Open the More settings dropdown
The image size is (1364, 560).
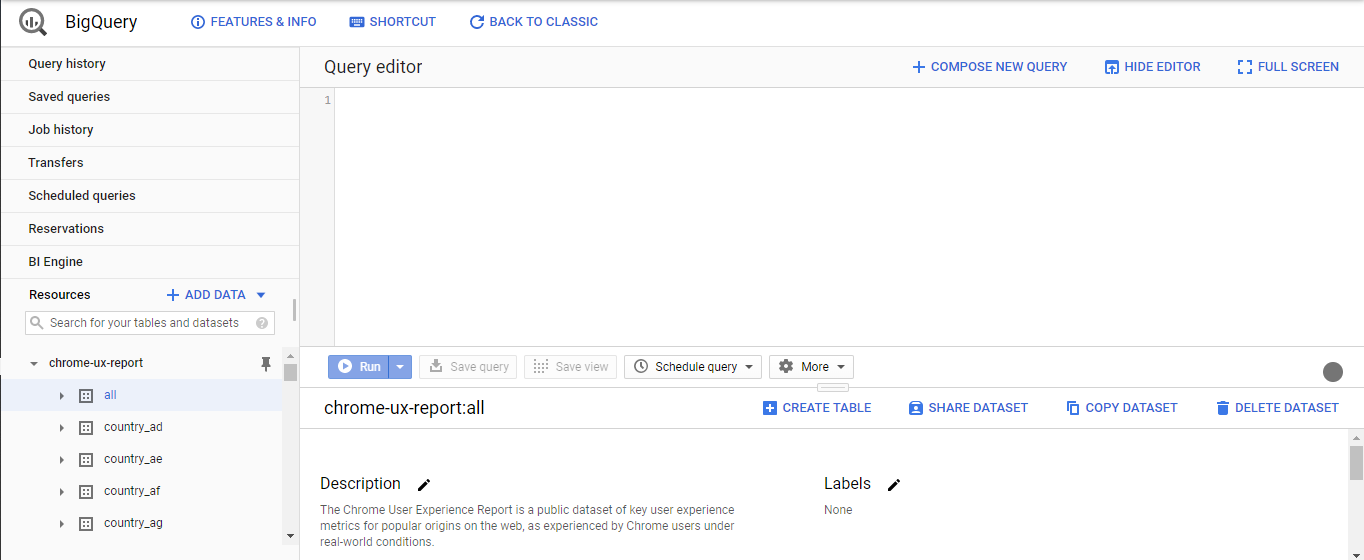[x=811, y=367]
